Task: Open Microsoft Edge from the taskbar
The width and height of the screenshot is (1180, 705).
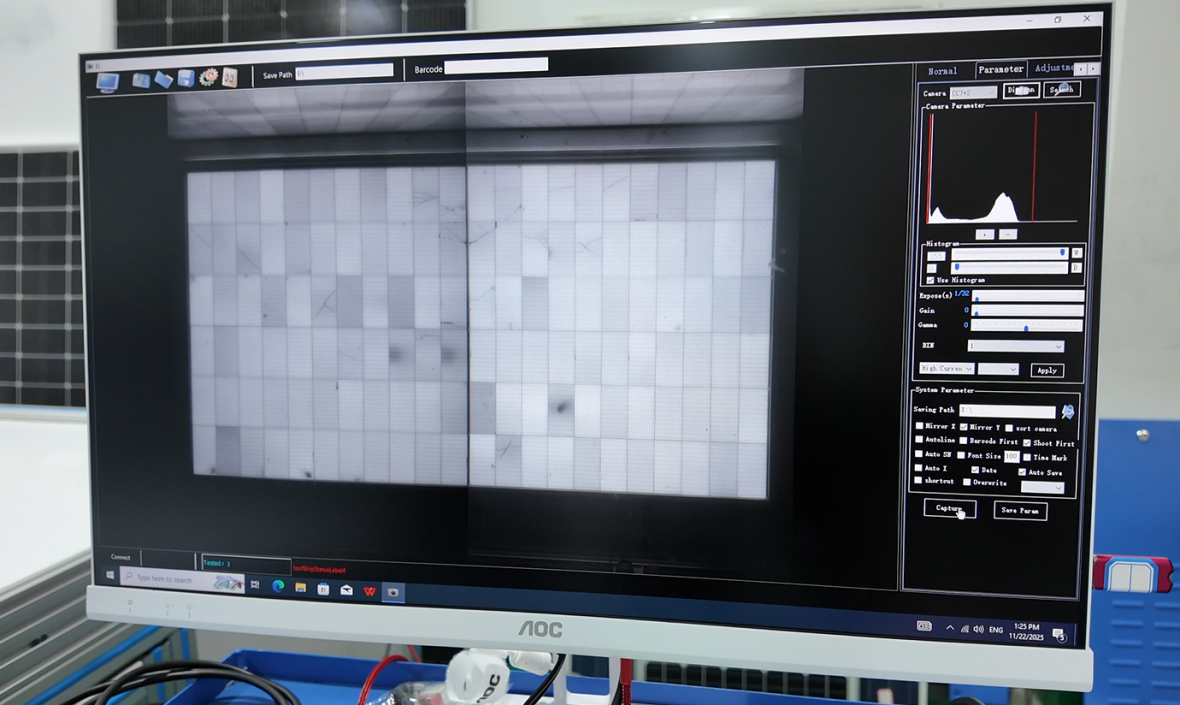Action: [279, 587]
